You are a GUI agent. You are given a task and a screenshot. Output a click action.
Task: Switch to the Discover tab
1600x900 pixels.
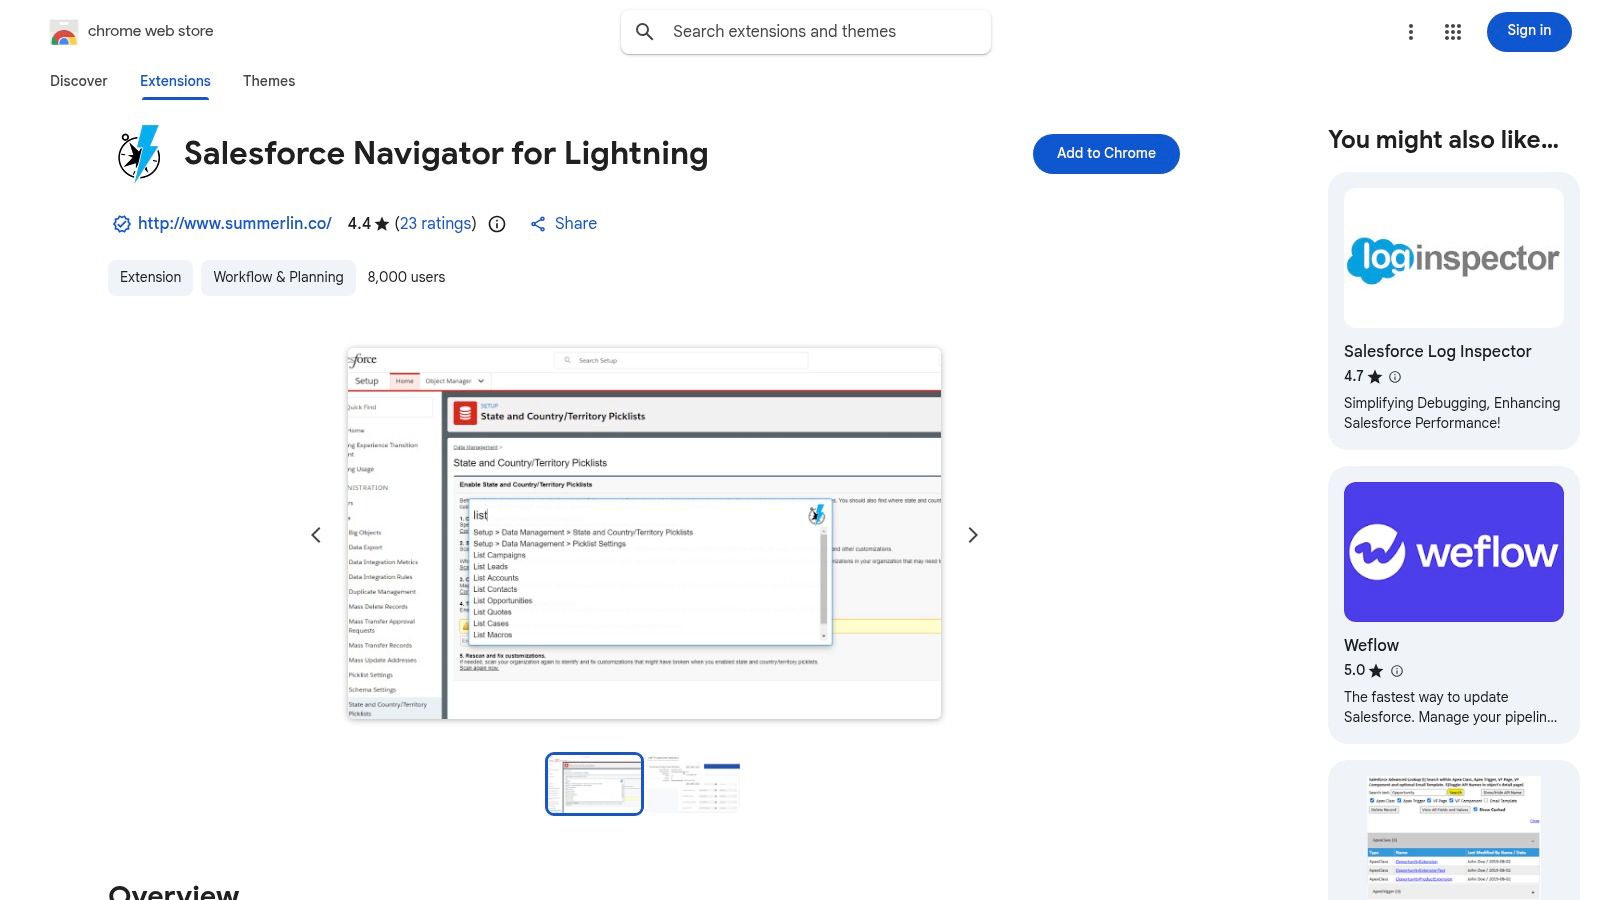point(78,81)
